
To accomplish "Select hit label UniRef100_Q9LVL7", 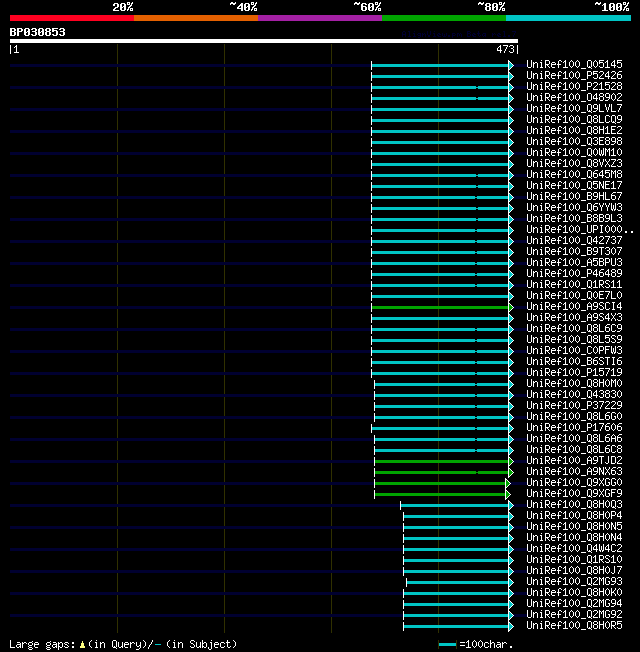I will point(574,109).
